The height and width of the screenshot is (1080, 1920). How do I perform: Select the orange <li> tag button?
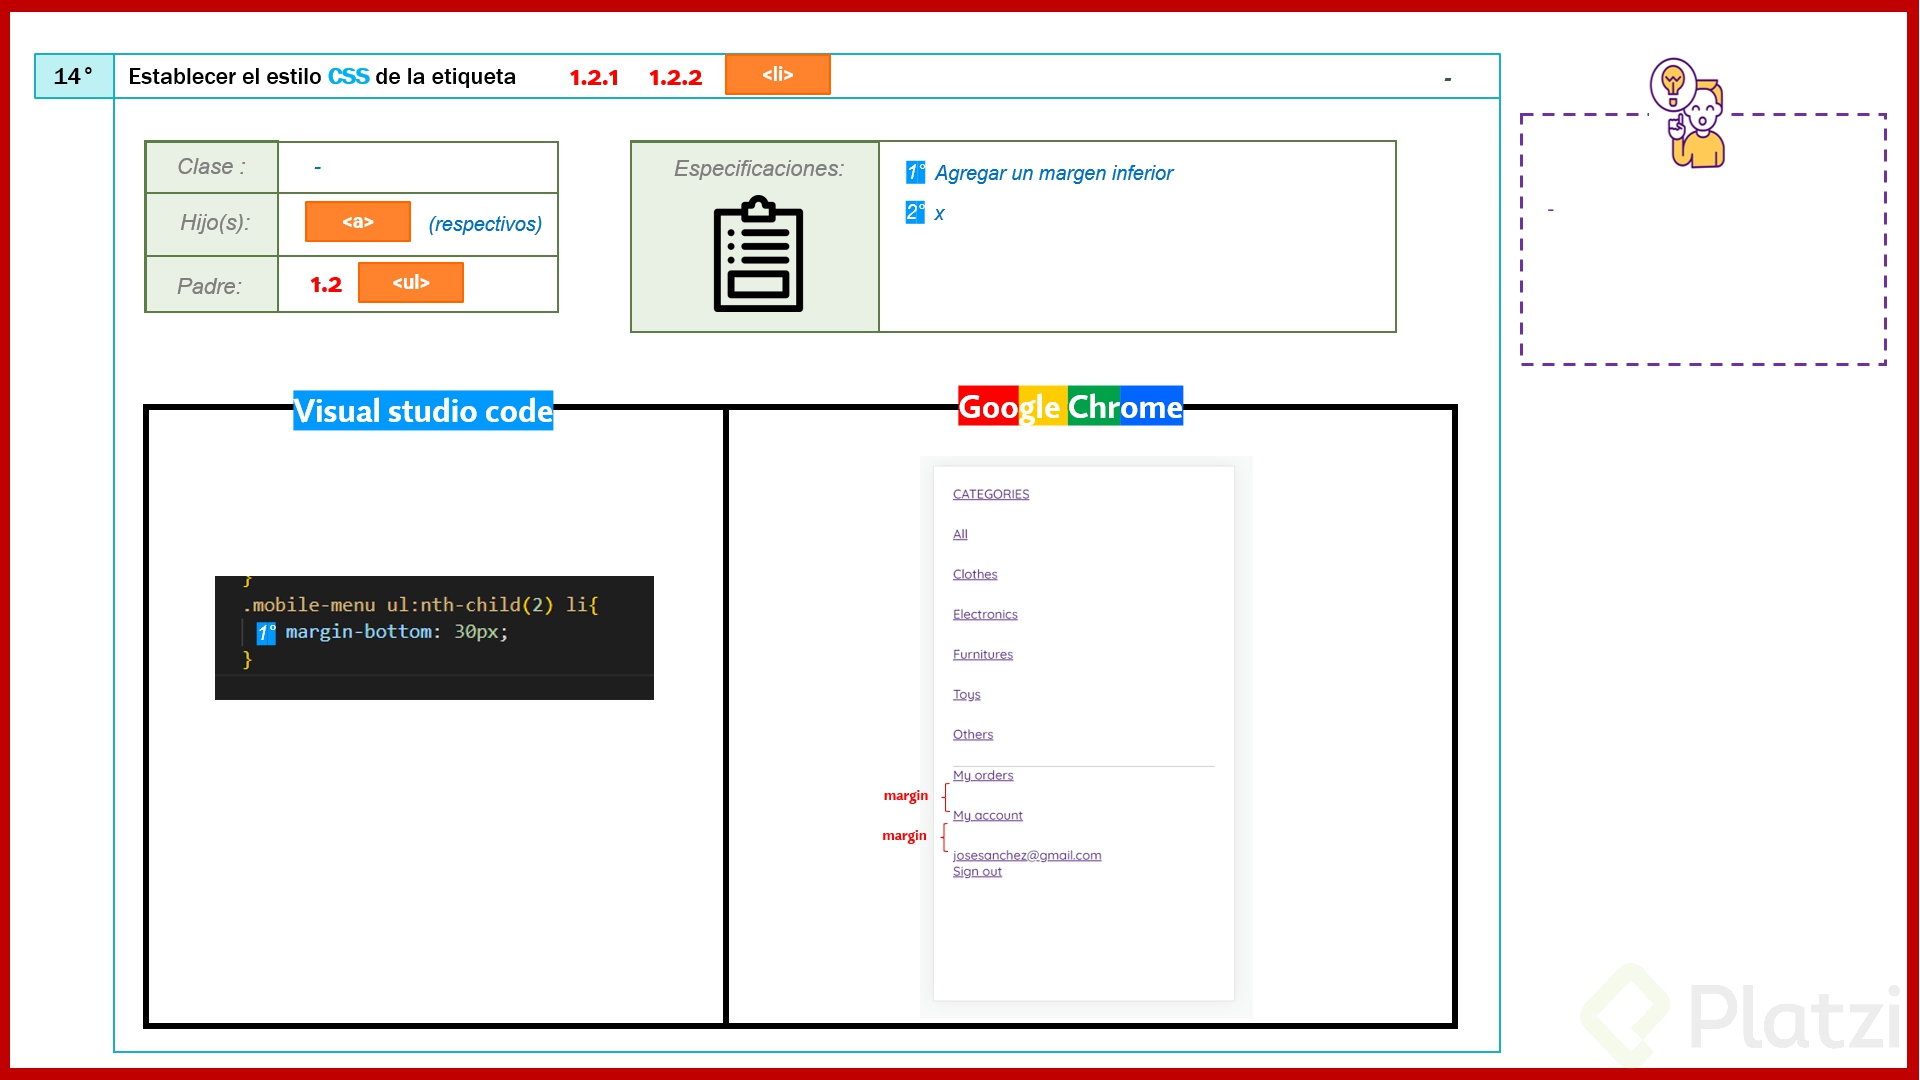point(777,74)
